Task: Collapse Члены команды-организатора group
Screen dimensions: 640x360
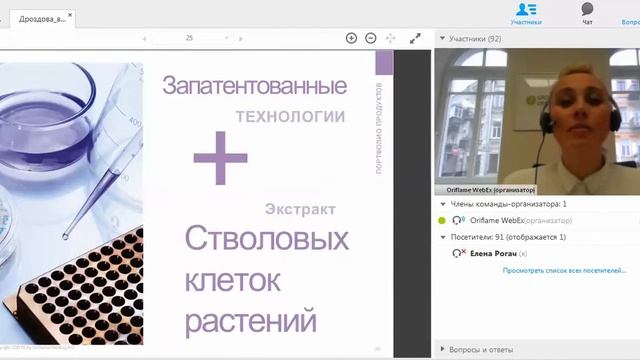Action: (443, 204)
